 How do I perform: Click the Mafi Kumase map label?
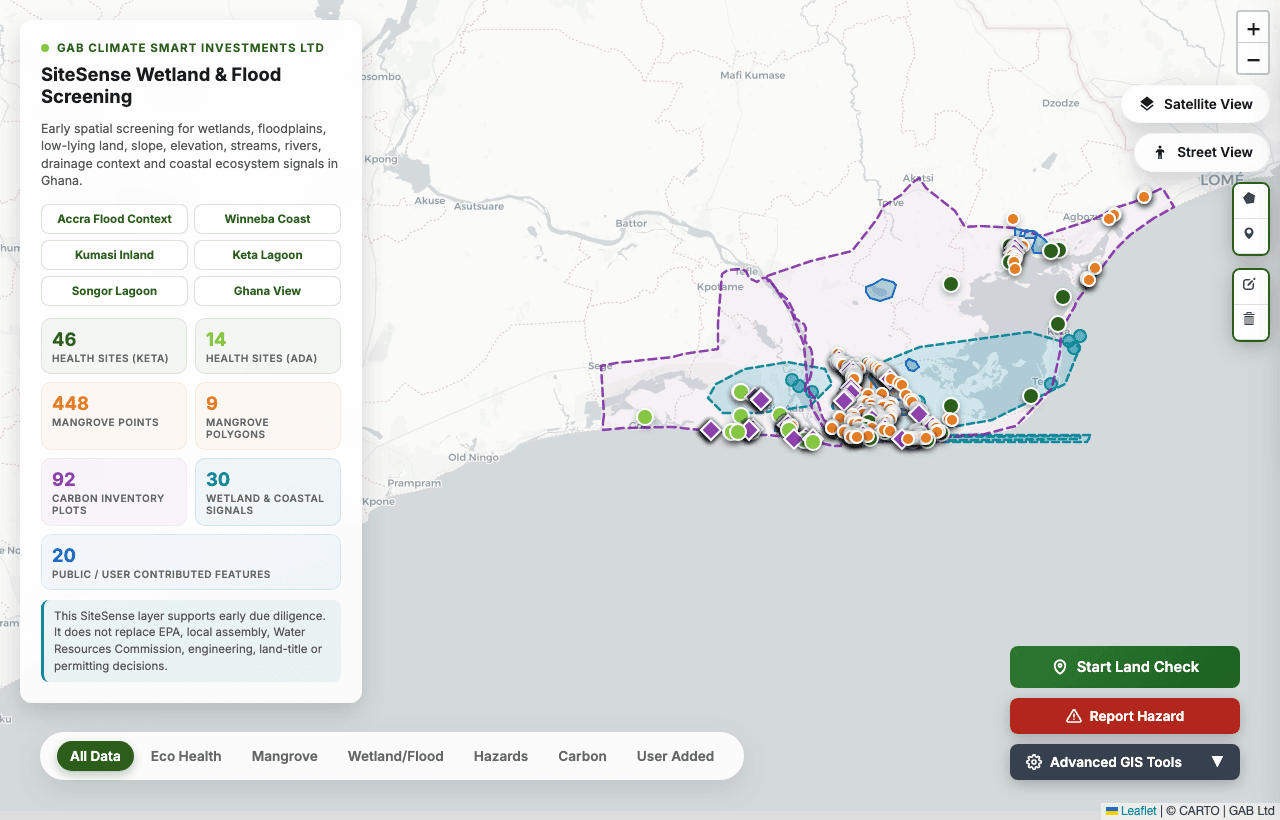(x=752, y=75)
